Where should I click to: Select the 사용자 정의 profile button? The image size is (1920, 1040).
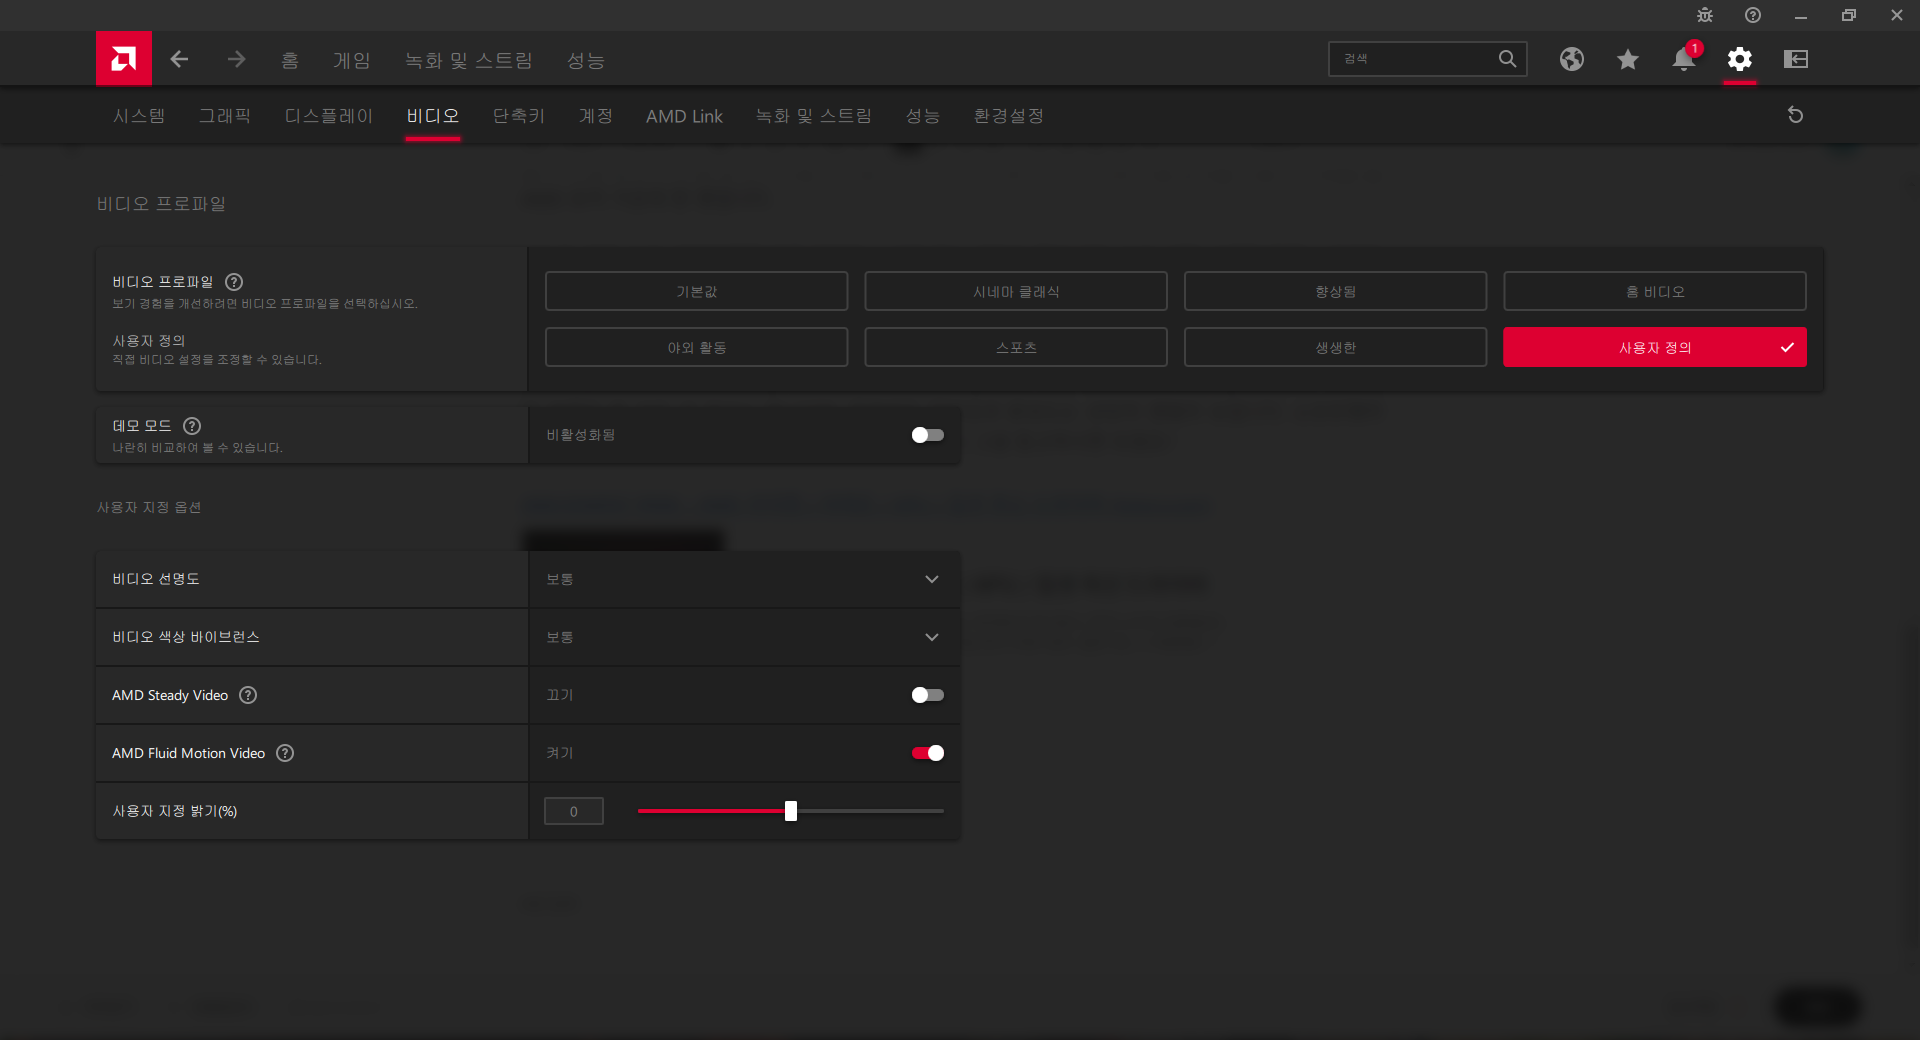coord(1655,347)
